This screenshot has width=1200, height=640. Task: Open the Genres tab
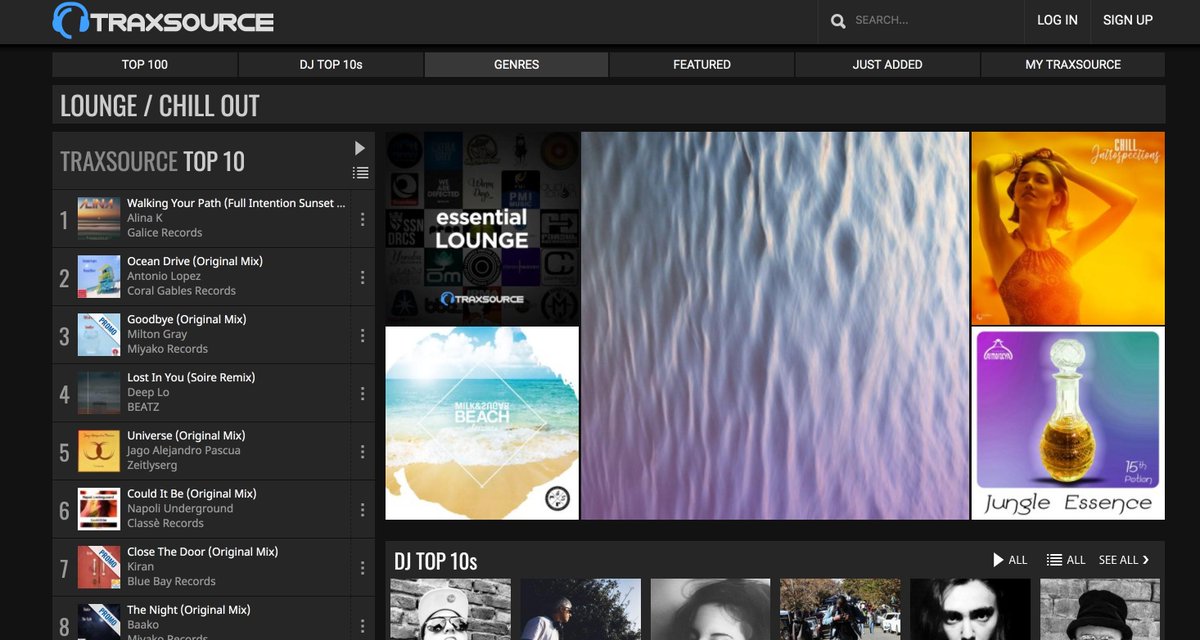coord(516,64)
